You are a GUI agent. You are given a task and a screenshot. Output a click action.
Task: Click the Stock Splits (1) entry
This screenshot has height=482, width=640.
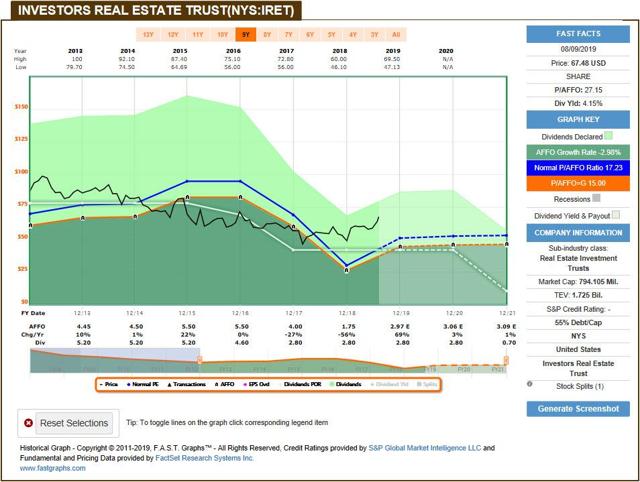[x=580, y=386]
